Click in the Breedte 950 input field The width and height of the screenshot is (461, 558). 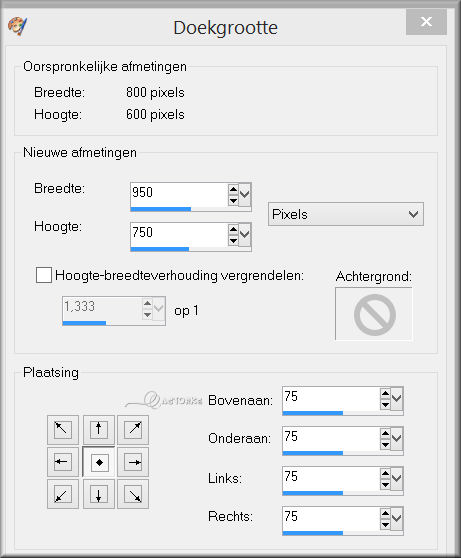[x=179, y=194]
